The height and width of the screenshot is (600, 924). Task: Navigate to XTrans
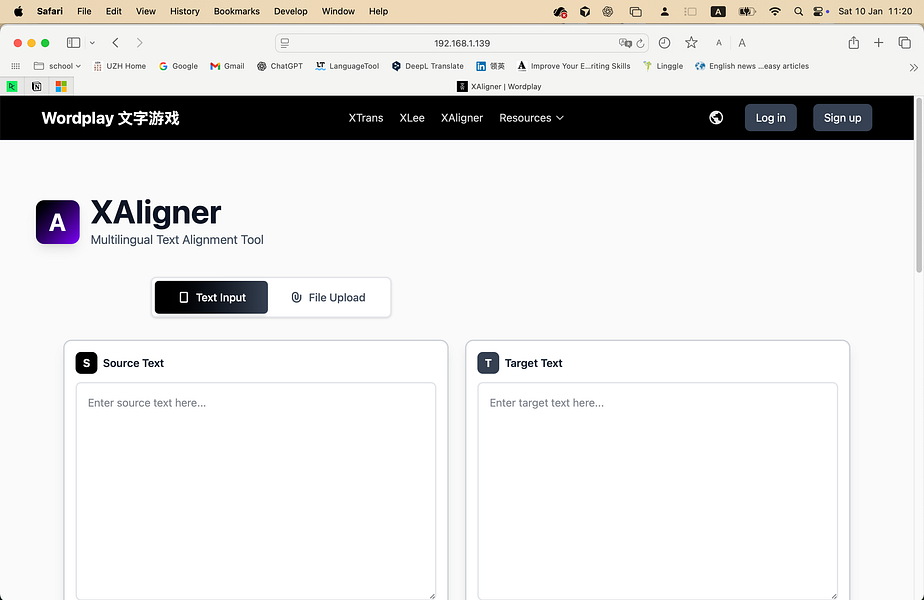(366, 118)
